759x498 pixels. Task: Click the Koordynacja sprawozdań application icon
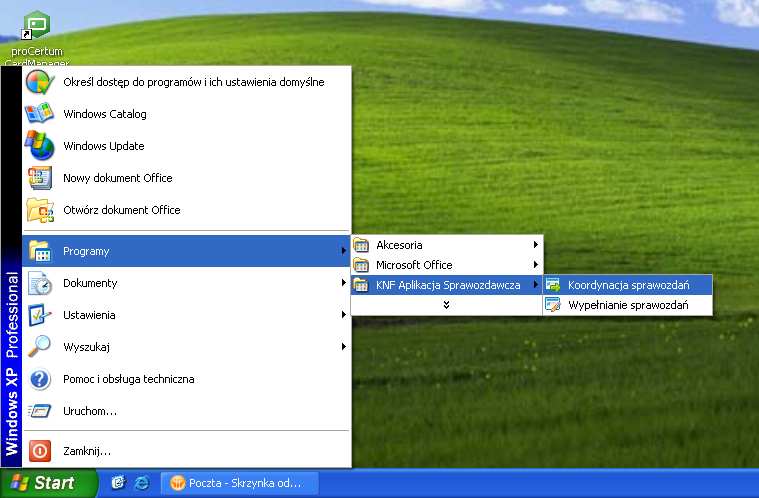coord(553,285)
